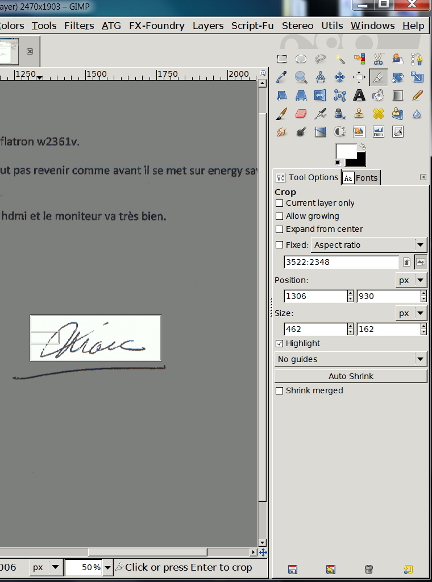Select the Zoom magnifier tool
The width and height of the screenshot is (432, 582).
[x=301, y=77]
